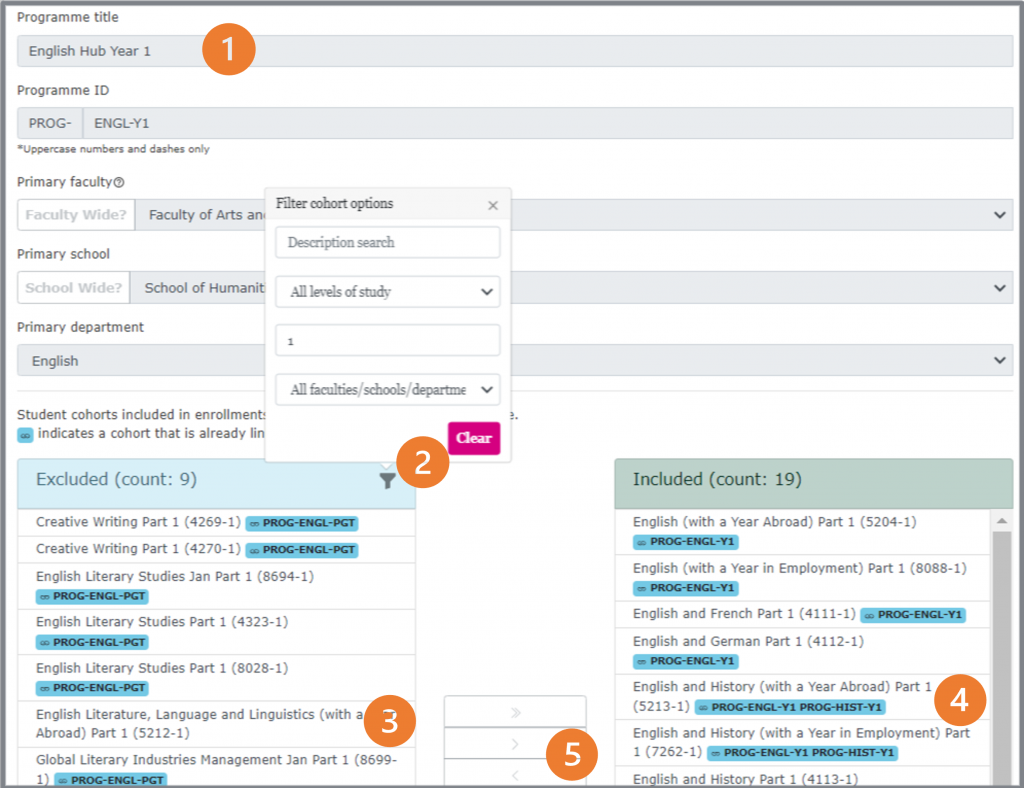Open the All faculties/schools/departments dropdown
Image resolution: width=1024 pixels, height=788 pixels.
point(387,390)
